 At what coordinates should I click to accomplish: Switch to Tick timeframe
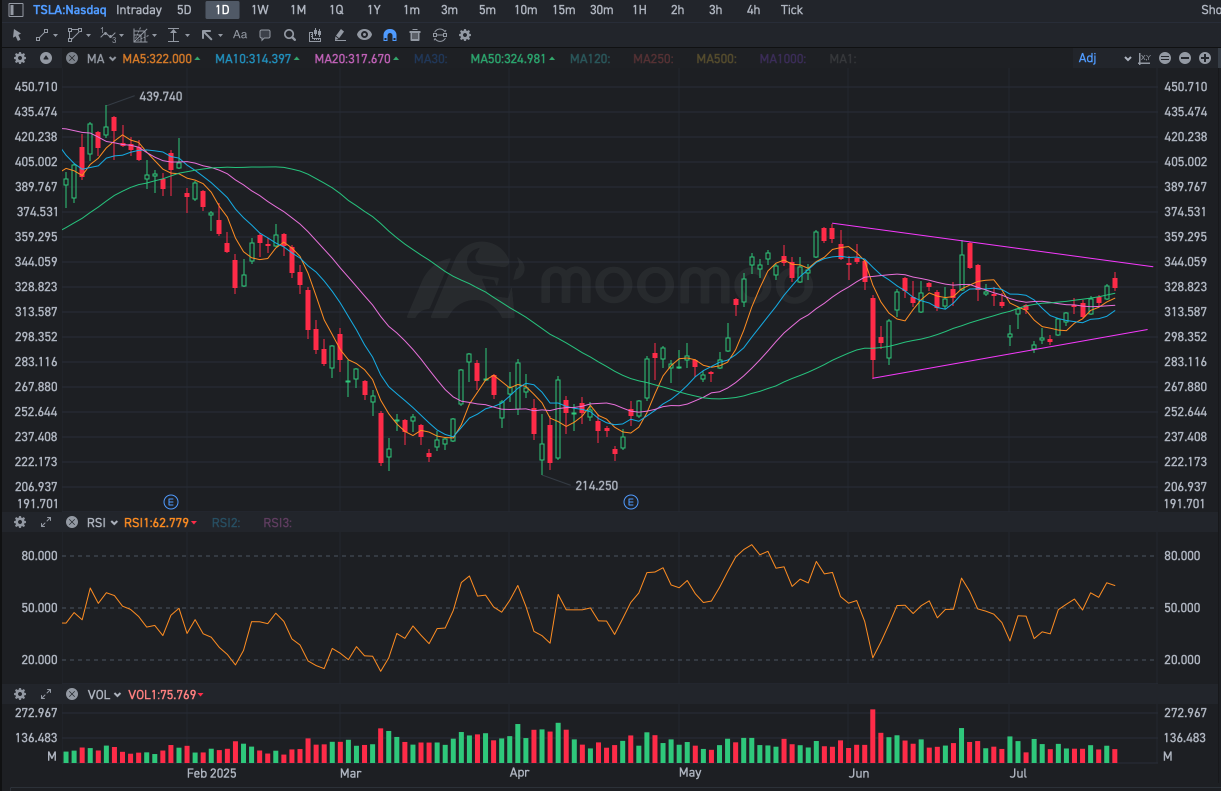[791, 10]
